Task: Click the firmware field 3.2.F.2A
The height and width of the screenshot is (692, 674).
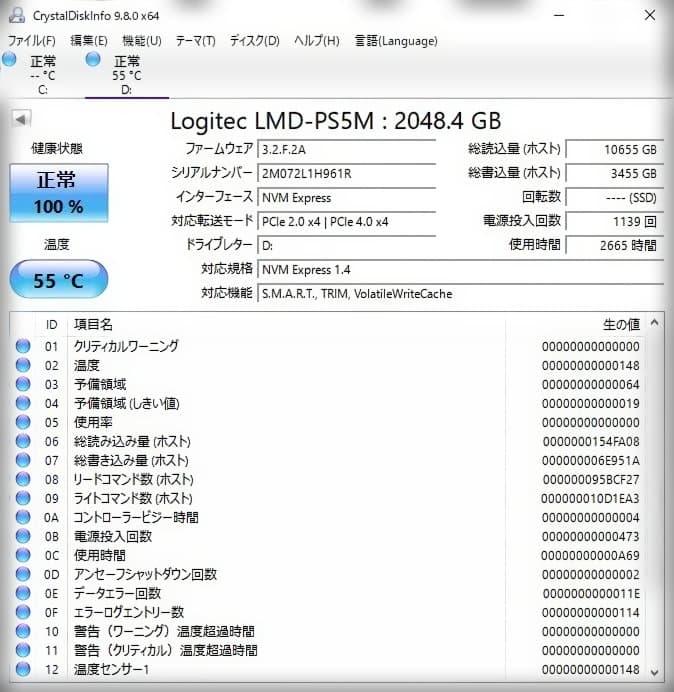Action: pyautogui.click(x=346, y=150)
